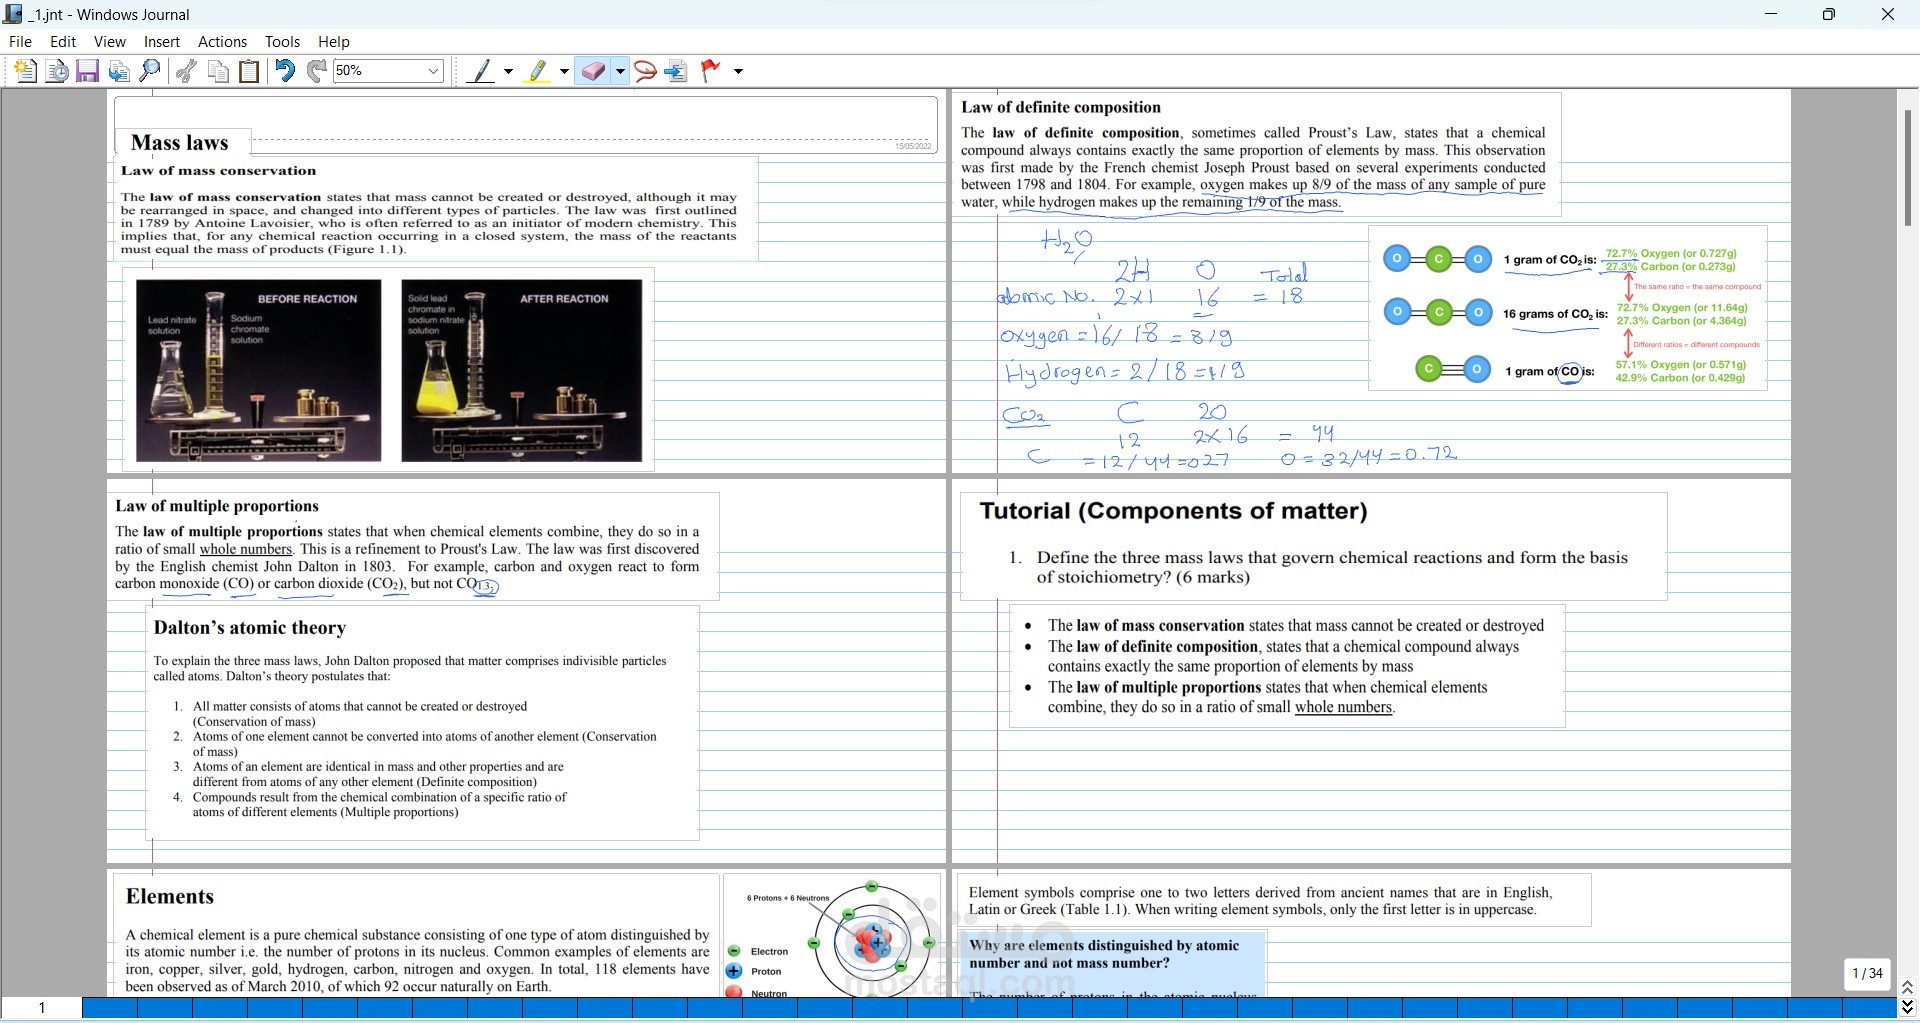The height and width of the screenshot is (1023, 1920).
Task: Select the Highlighter tool
Action: pos(539,71)
